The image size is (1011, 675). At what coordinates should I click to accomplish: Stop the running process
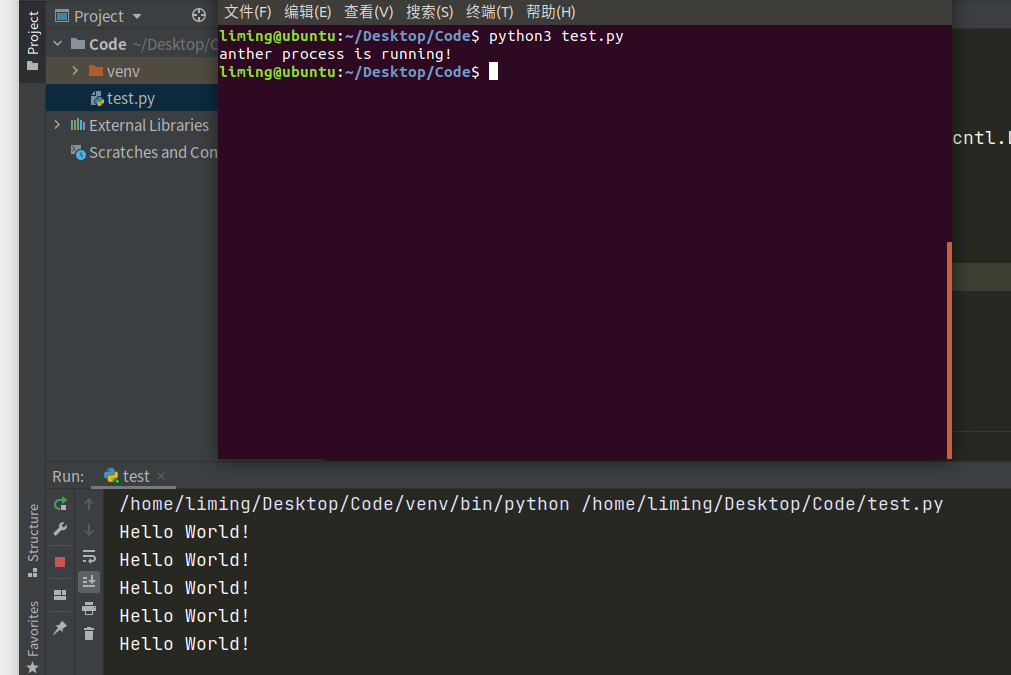click(59, 560)
